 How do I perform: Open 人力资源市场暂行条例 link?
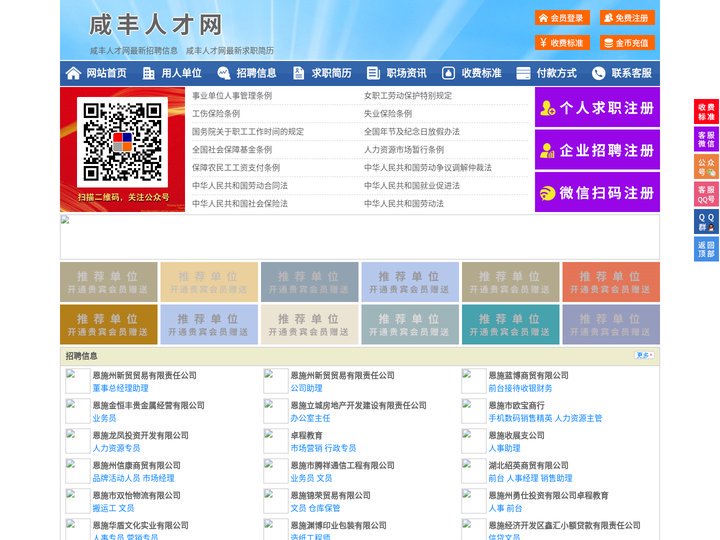point(404,149)
